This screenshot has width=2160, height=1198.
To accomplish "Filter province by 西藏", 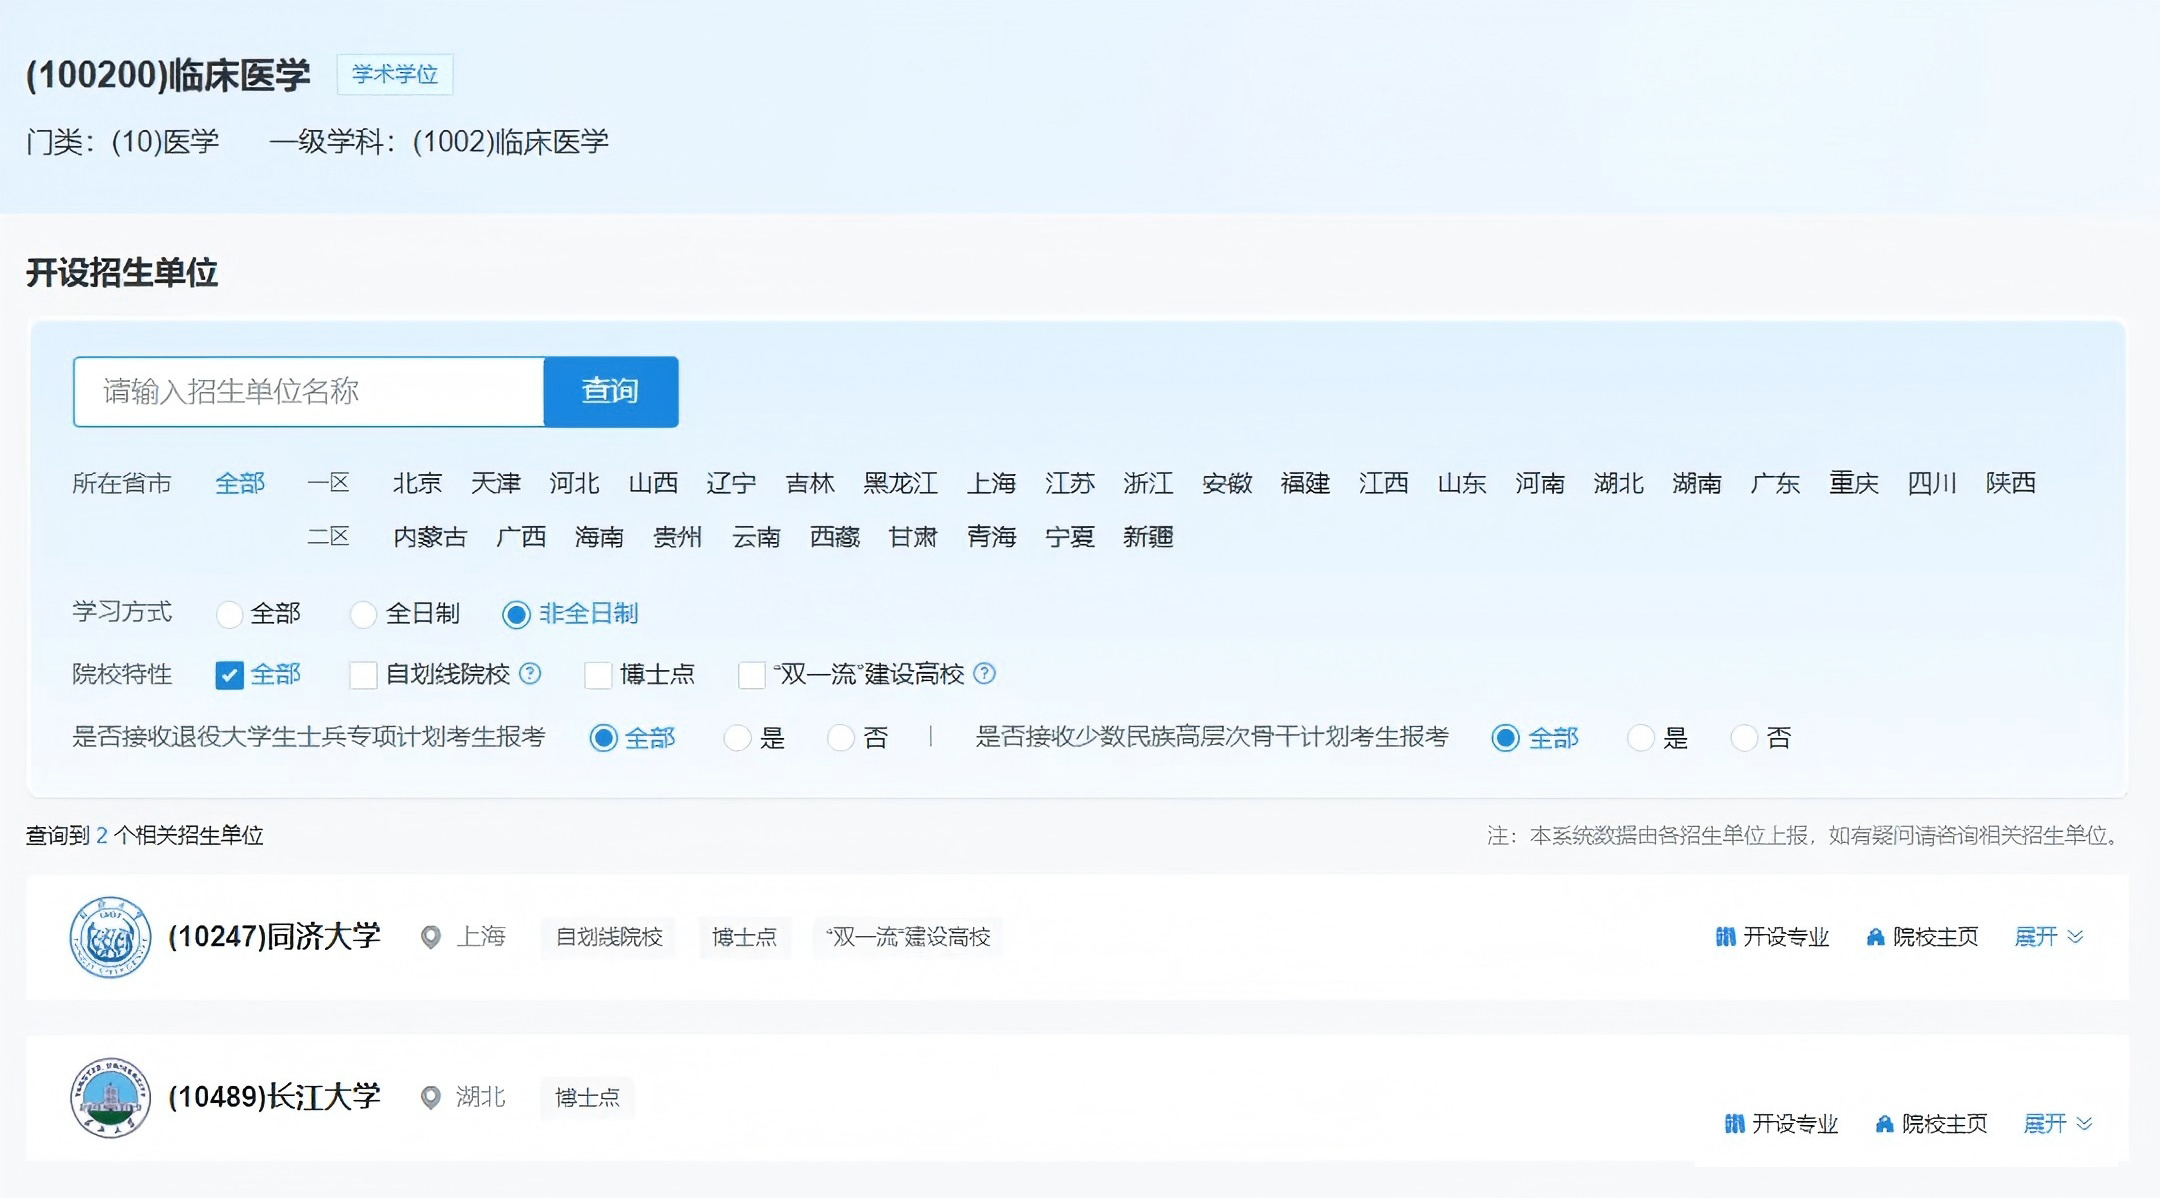I will (835, 537).
